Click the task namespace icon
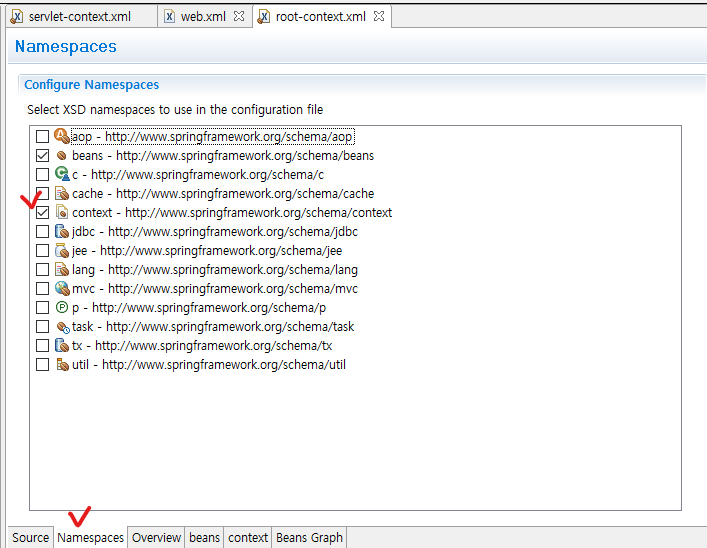 pyautogui.click(x=60, y=327)
